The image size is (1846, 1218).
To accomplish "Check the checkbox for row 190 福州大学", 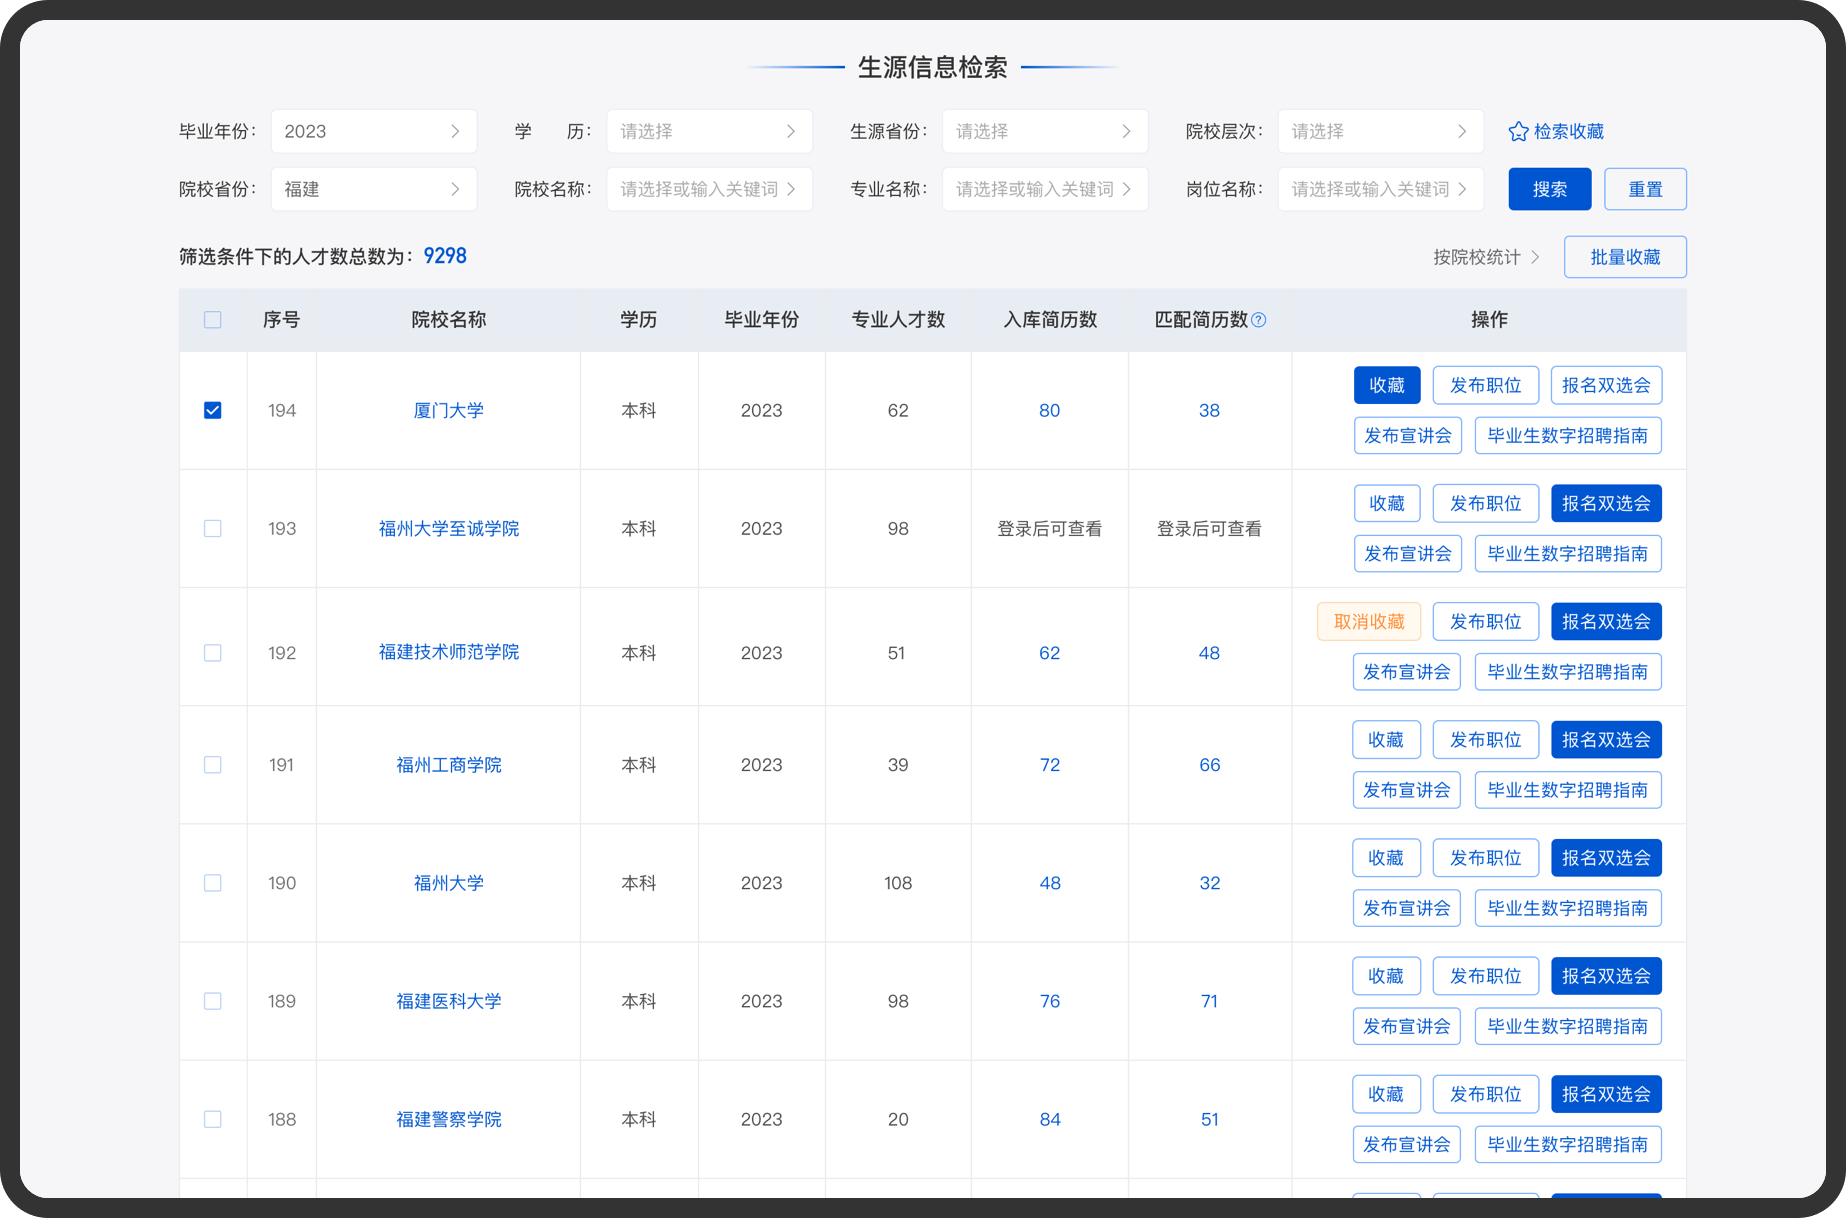I will pyautogui.click(x=213, y=883).
